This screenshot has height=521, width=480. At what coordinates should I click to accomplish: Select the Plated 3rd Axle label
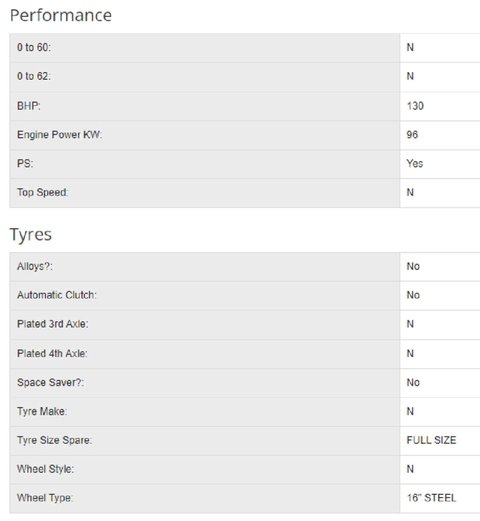click(53, 324)
